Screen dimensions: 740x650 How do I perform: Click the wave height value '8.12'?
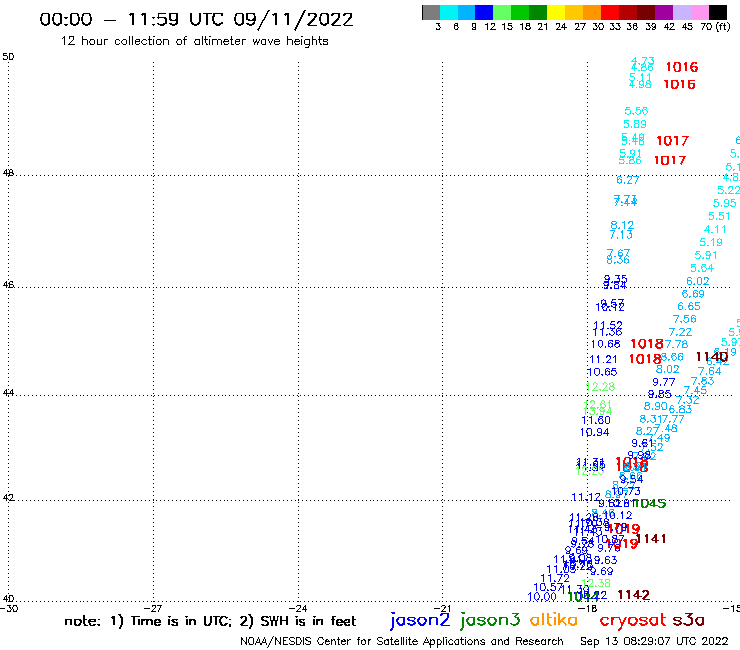(622, 225)
